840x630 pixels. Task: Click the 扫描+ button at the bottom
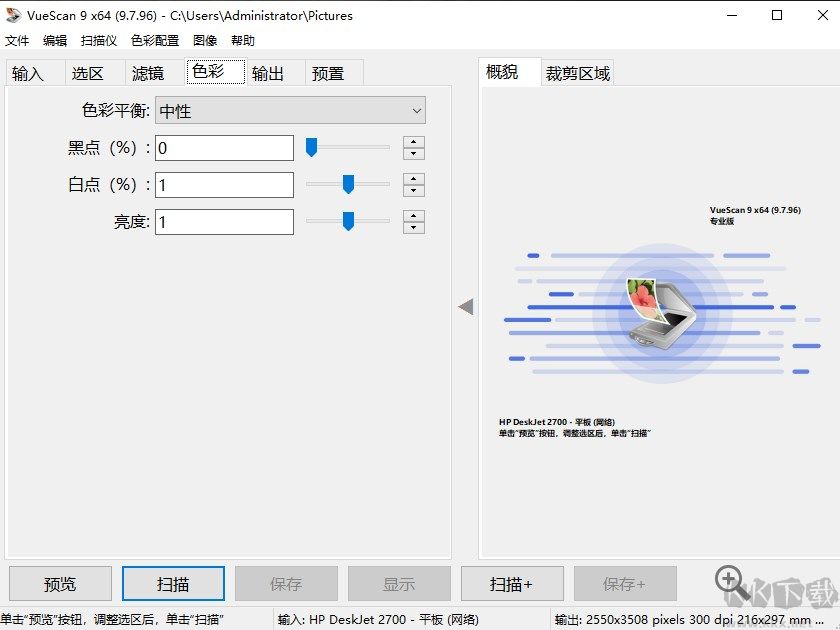(511, 583)
